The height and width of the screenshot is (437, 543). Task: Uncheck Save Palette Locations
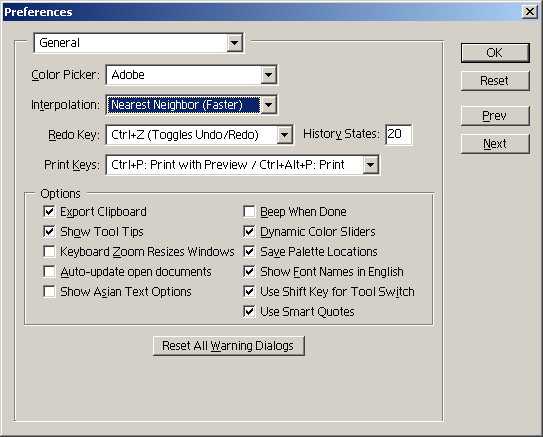[x=249, y=251]
